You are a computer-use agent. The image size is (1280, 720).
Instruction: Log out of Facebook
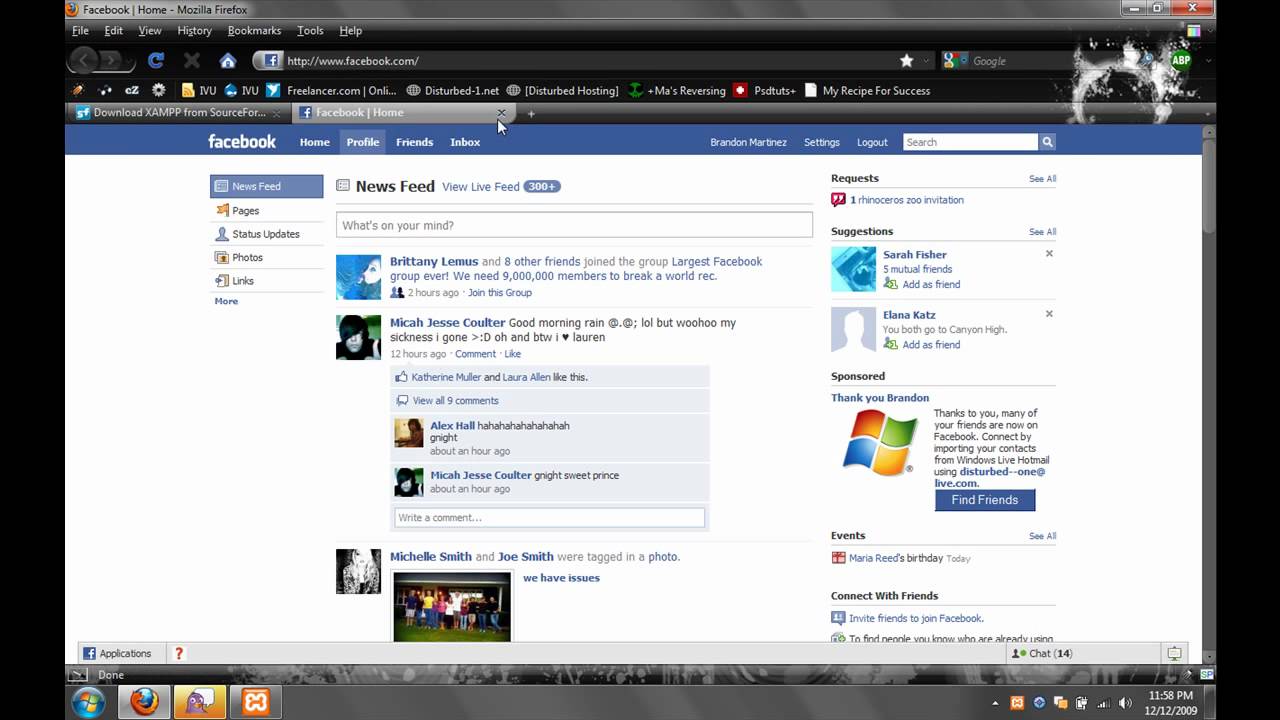coord(872,142)
